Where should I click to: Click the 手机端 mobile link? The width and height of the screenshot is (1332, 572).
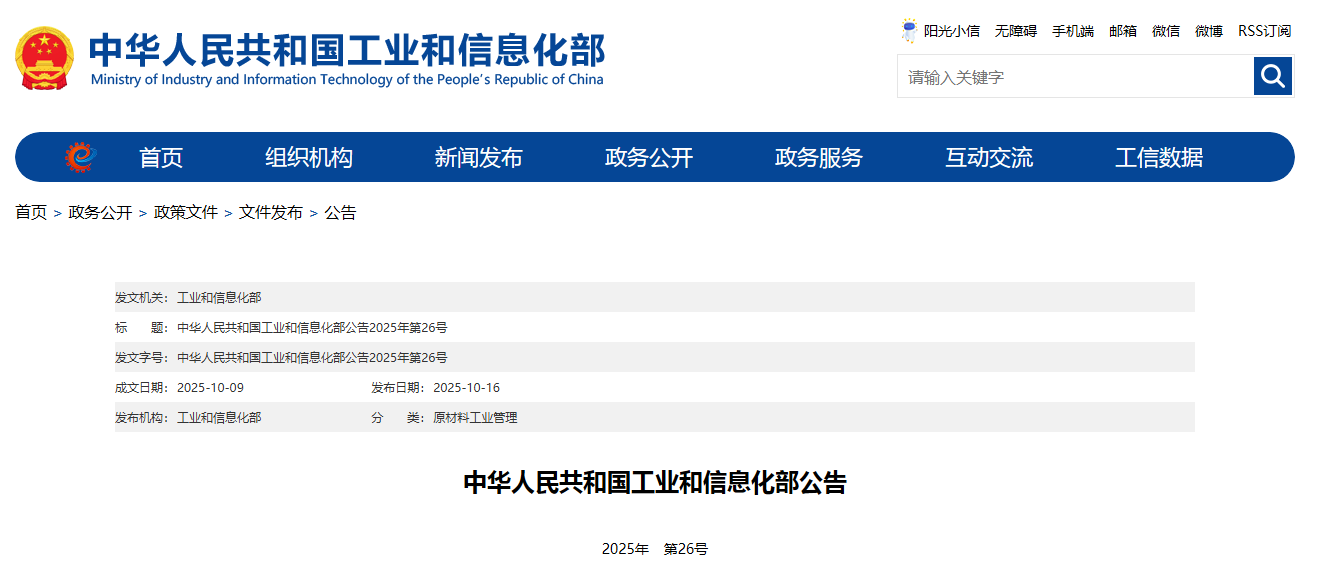pos(1073,31)
